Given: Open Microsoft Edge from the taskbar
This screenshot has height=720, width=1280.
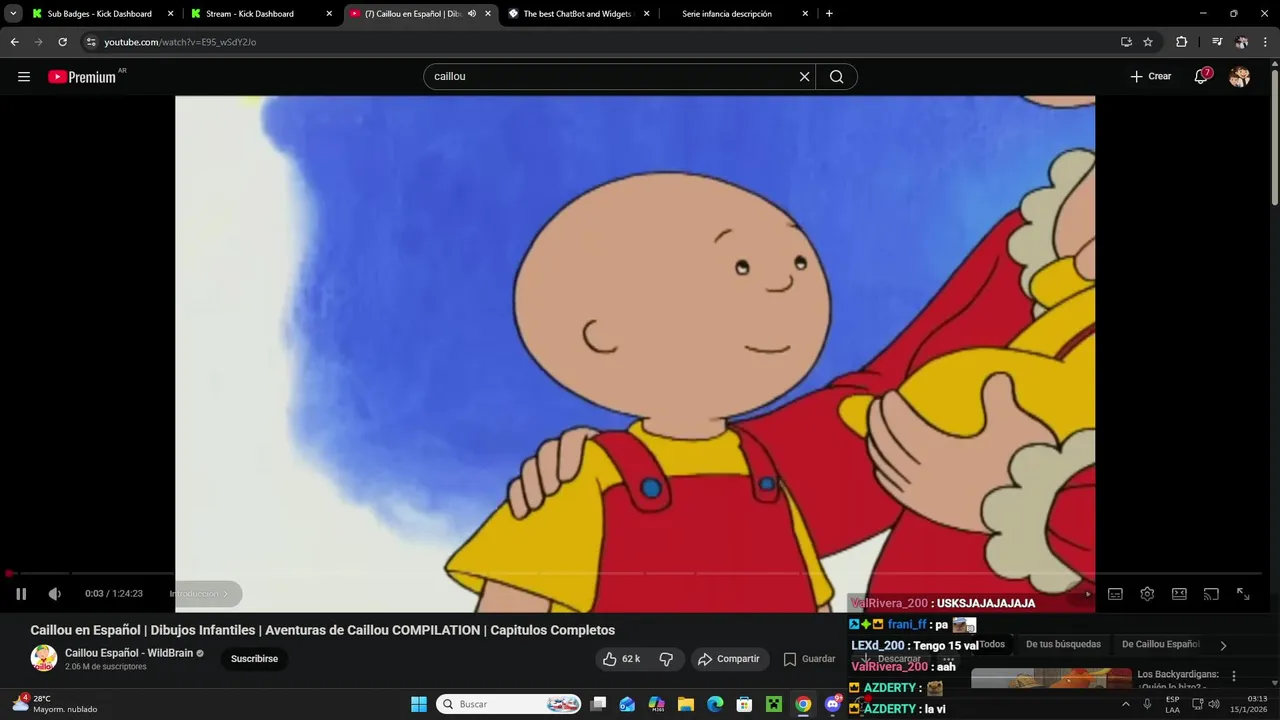Looking at the screenshot, I should [715, 704].
